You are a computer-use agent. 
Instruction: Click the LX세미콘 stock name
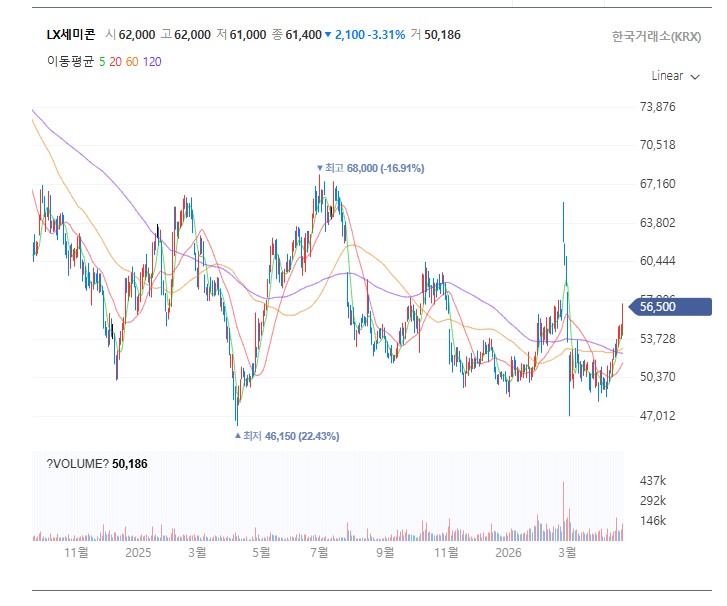point(71,35)
